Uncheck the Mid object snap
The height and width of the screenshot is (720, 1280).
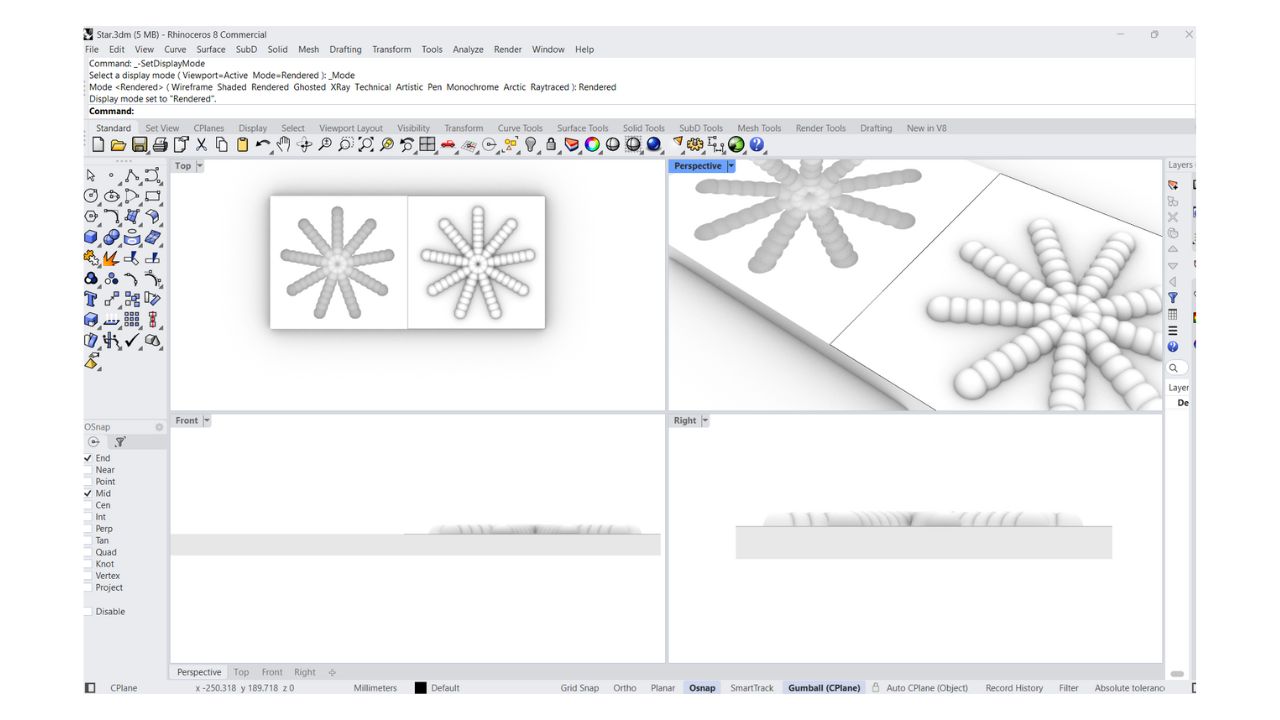(x=88, y=493)
